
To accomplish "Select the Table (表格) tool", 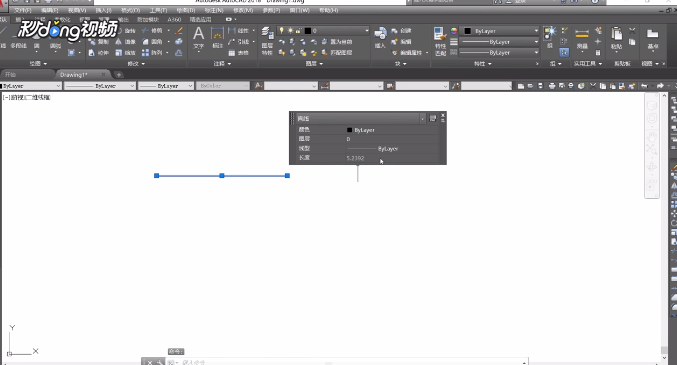I will click(238, 53).
